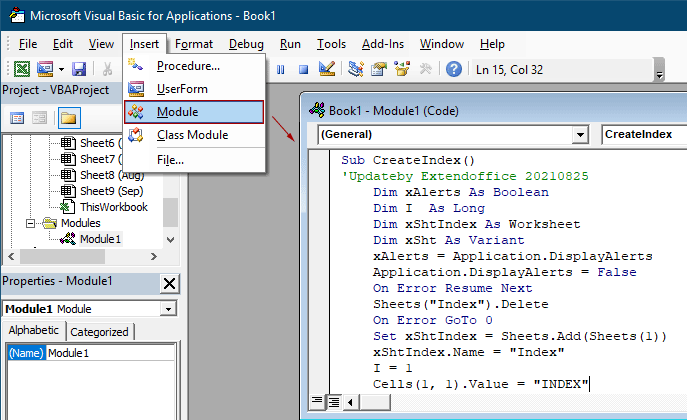Open Visual Basic Help question mark icon
This screenshot has height=420, width=687.
click(453, 69)
